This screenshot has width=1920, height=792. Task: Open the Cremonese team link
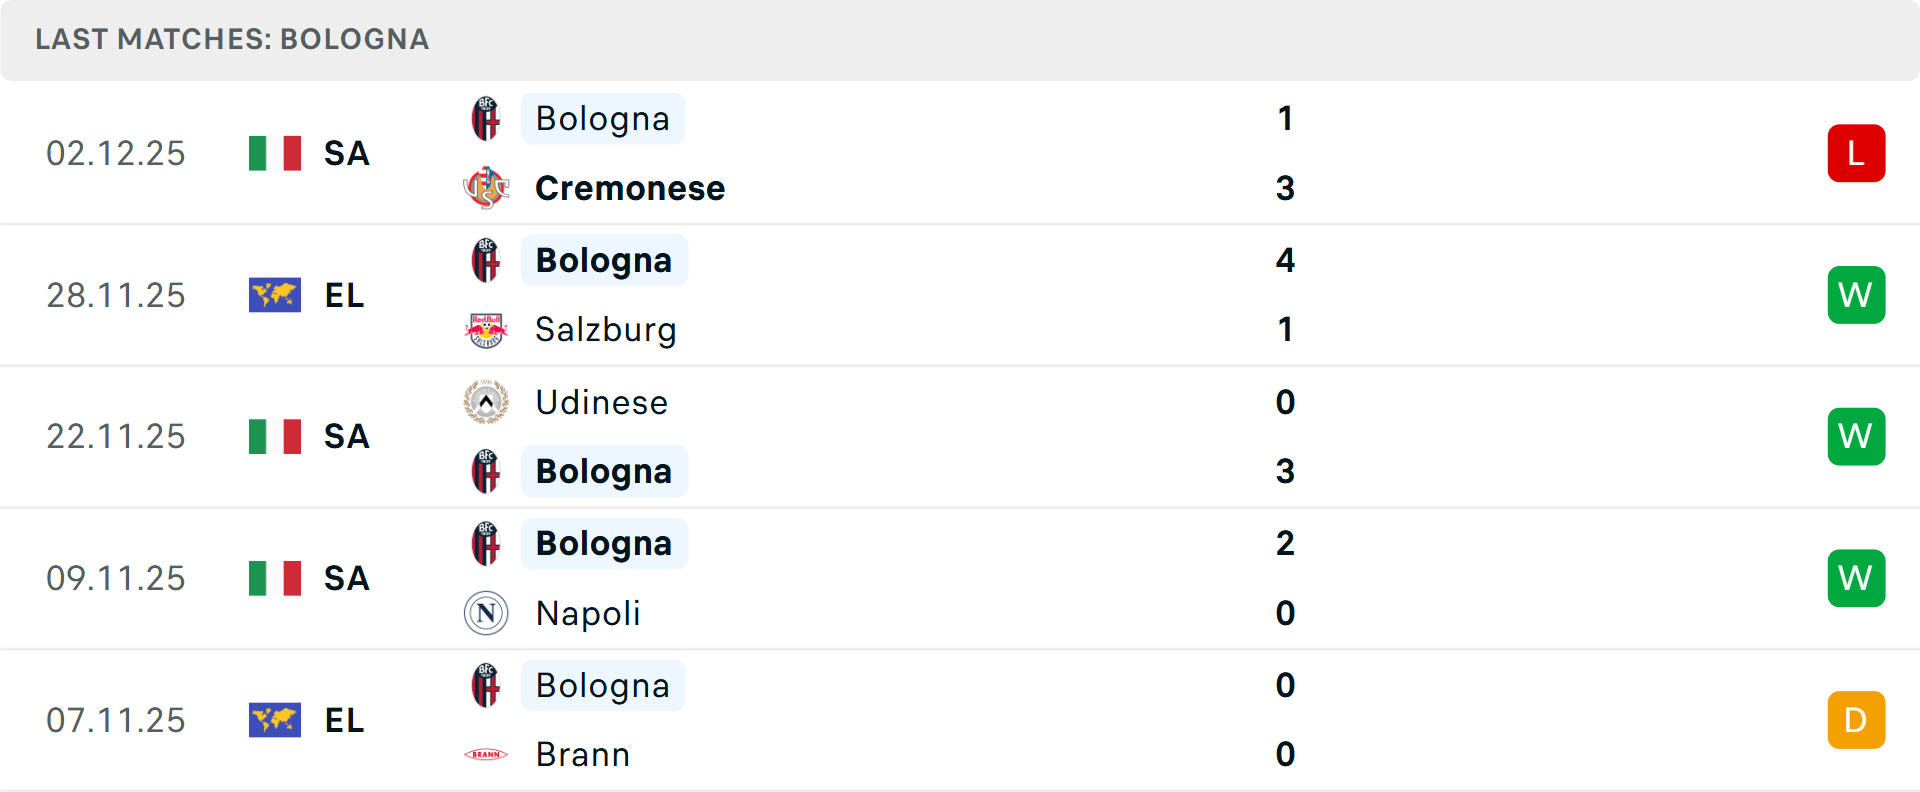[x=630, y=188]
